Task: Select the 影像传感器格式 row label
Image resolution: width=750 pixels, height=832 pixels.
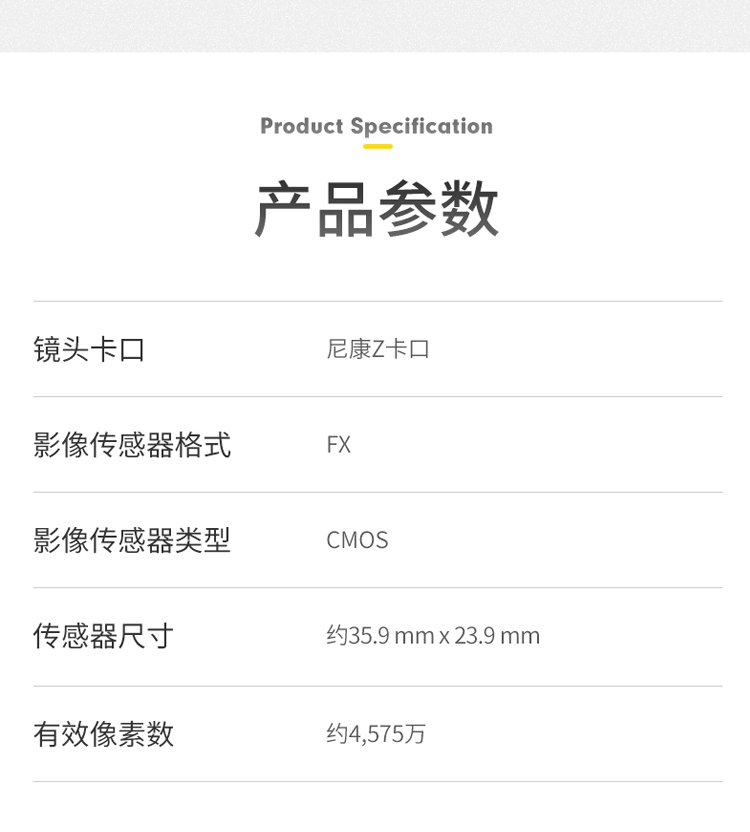Action: click(132, 445)
